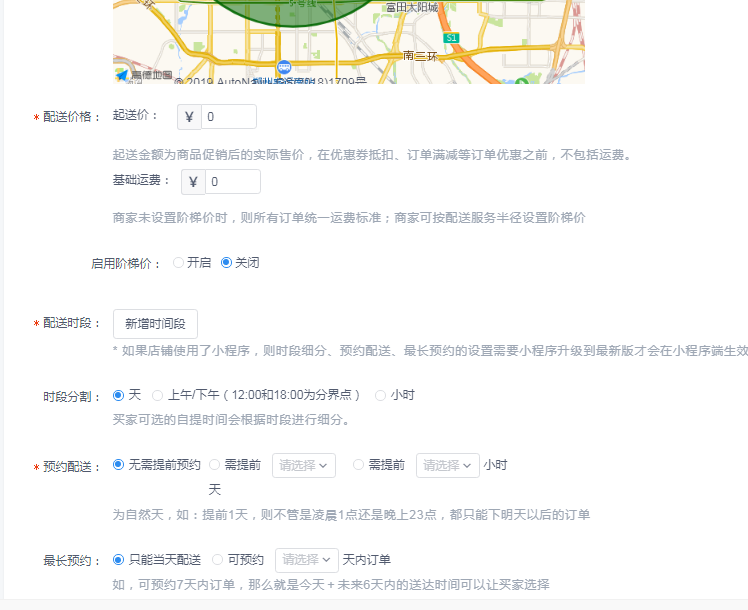Click the blue bus station marker on map
The width and height of the screenshot is (748, 610).
point(284,66)
